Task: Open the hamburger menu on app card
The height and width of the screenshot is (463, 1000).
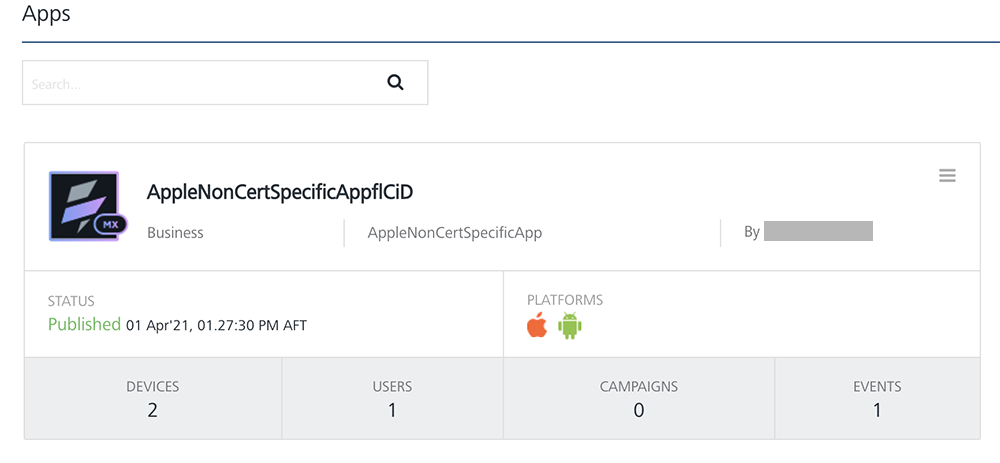Action: [x=947, y=176]
